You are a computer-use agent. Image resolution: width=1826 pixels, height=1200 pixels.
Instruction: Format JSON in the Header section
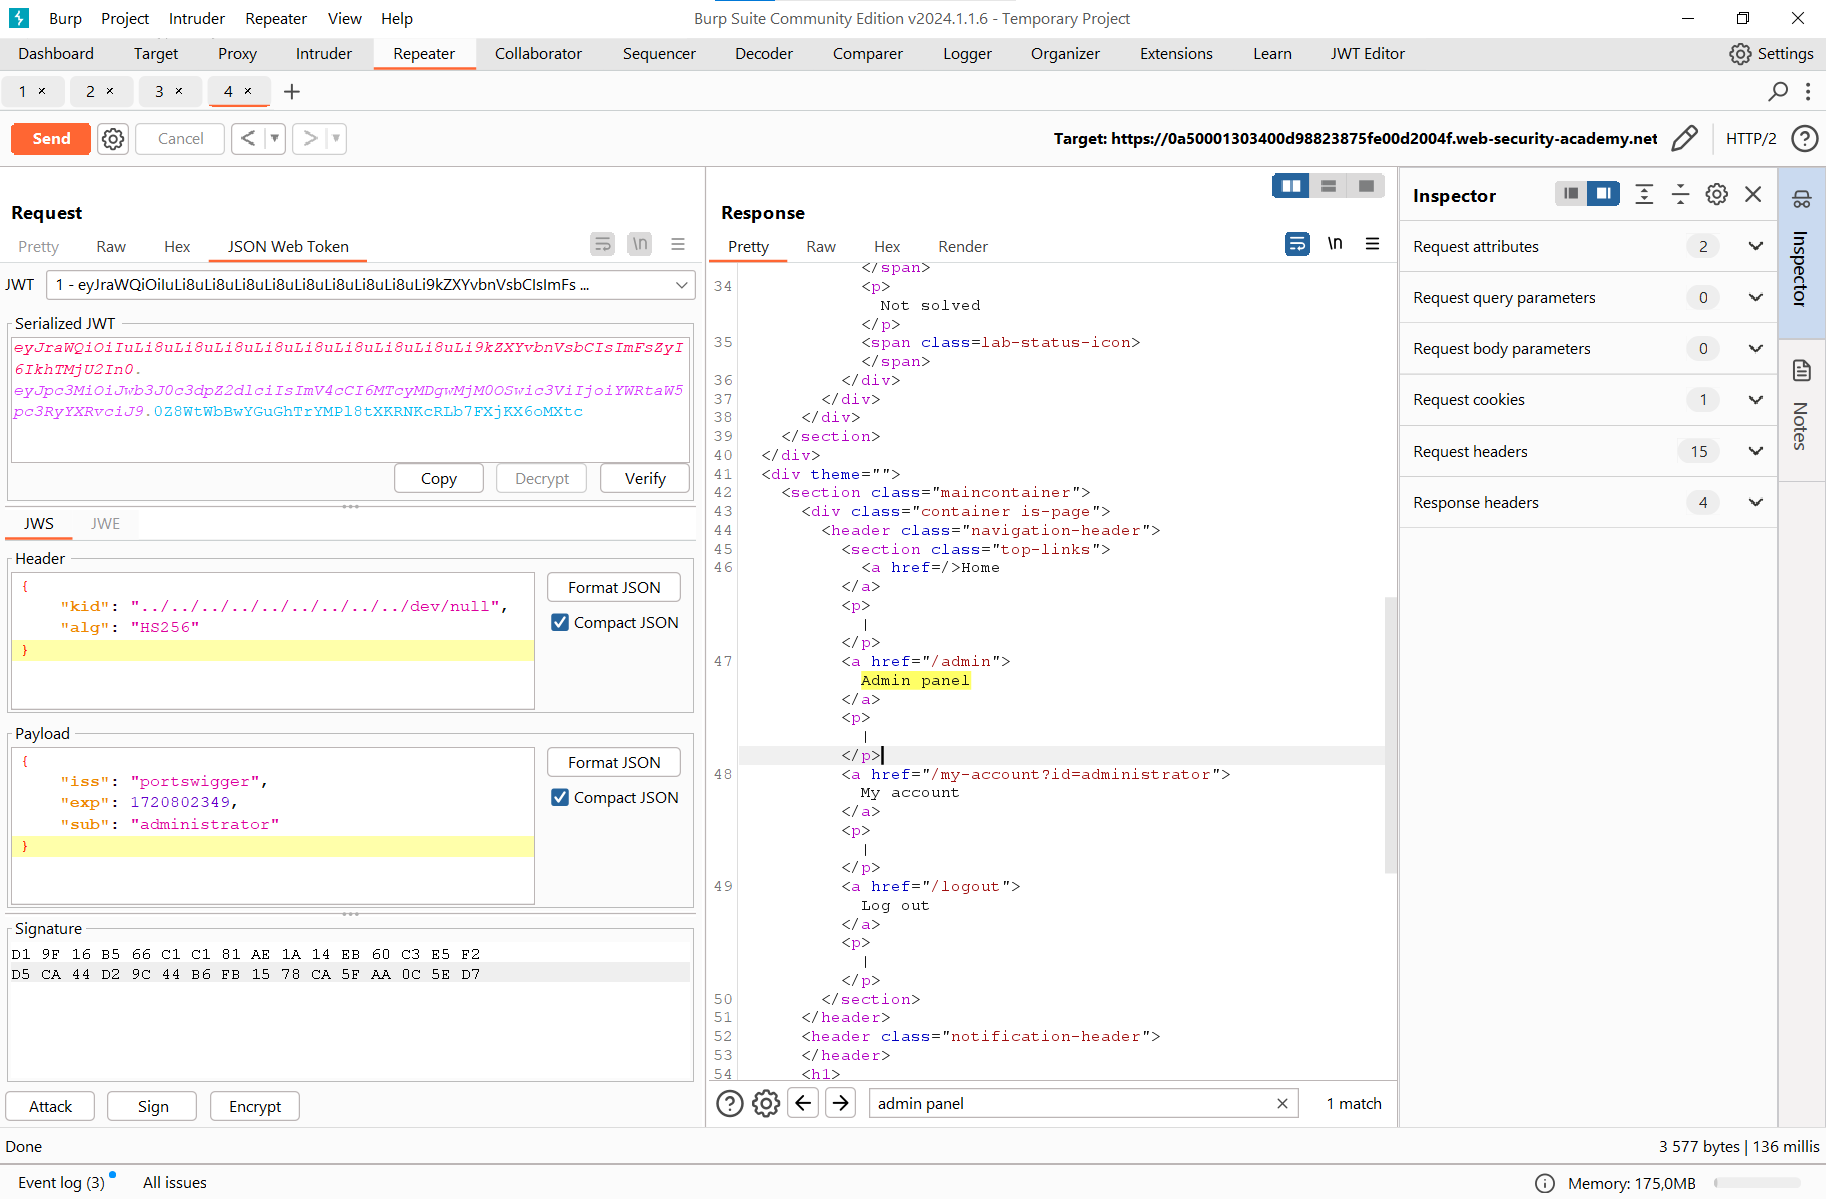tap(614, 587)
